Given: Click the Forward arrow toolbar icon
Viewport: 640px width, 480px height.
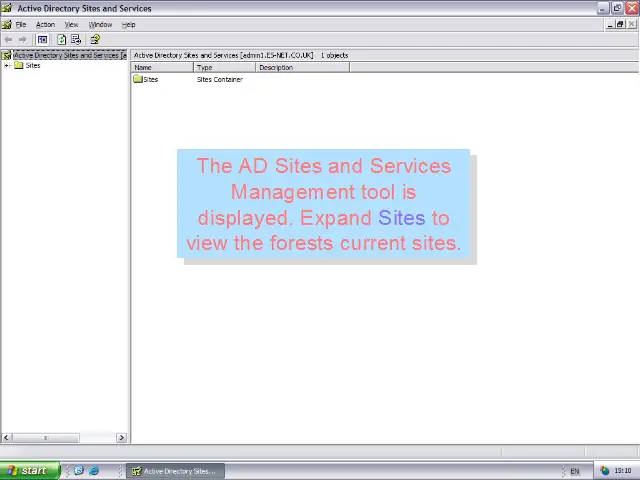Looking at the screenshot, I should coord(23,40).
